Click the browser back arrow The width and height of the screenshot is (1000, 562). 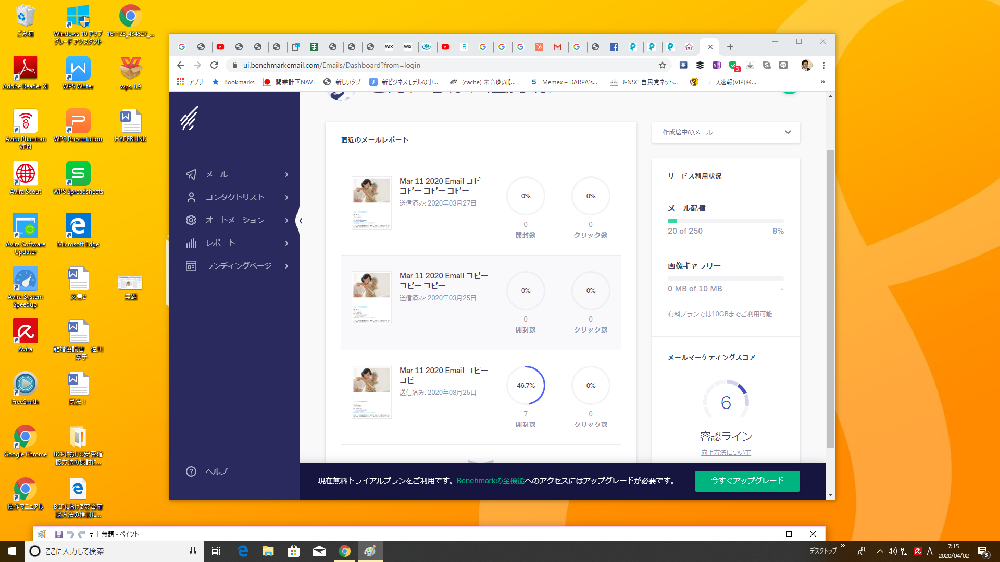(x=180, y=65)
